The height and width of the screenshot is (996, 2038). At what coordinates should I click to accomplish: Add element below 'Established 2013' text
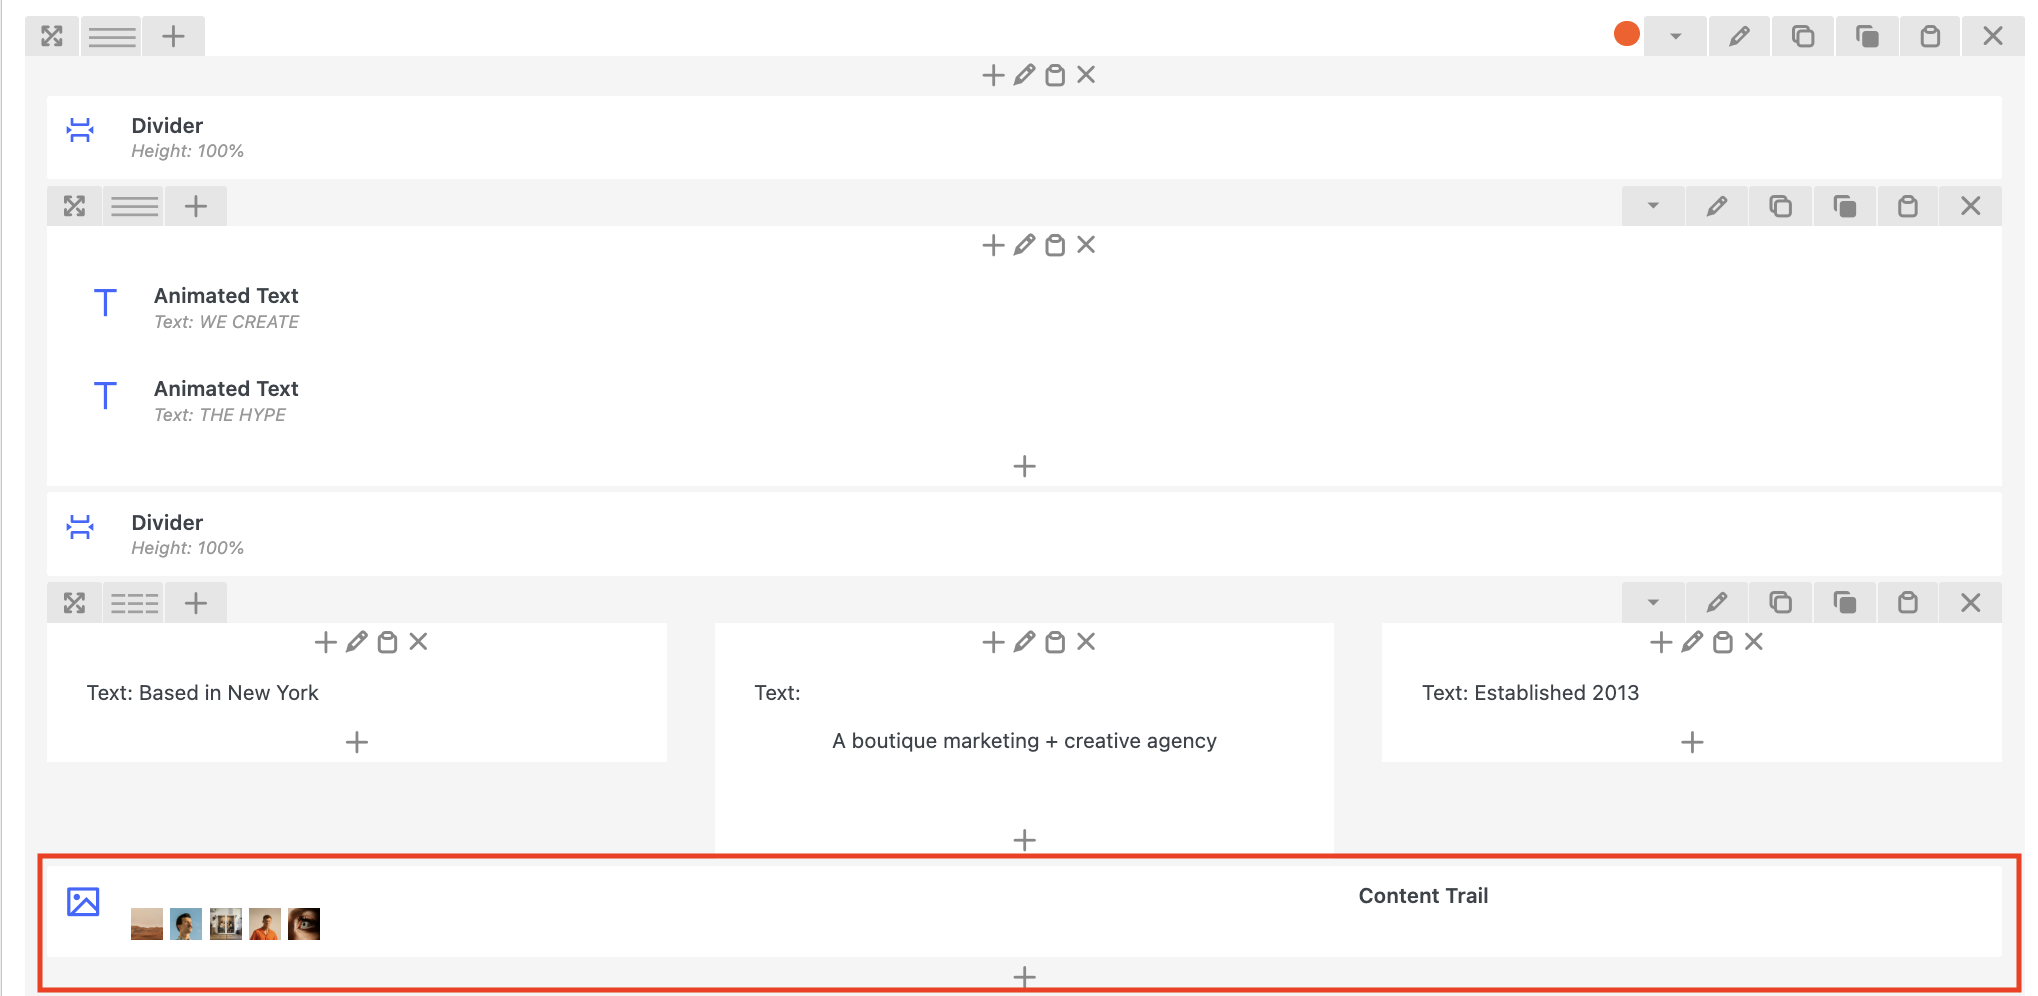point(1692,742)
